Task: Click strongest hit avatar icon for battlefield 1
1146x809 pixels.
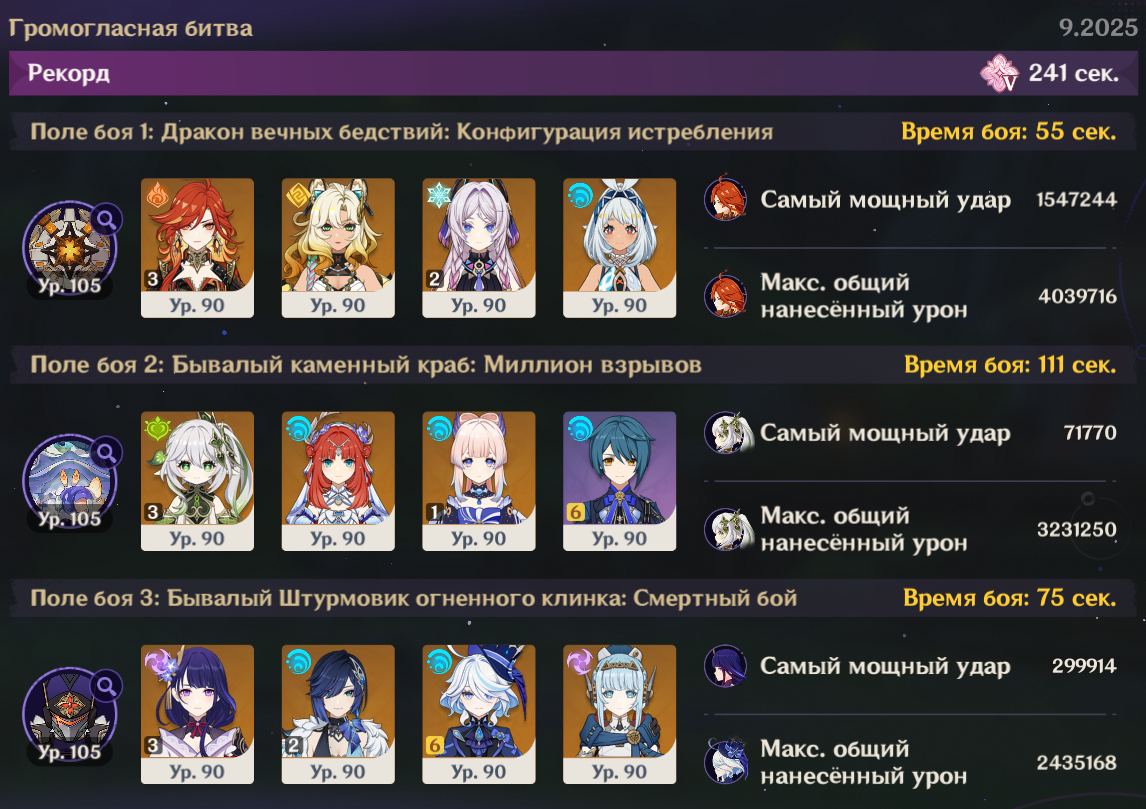Action: coord(725,198)
